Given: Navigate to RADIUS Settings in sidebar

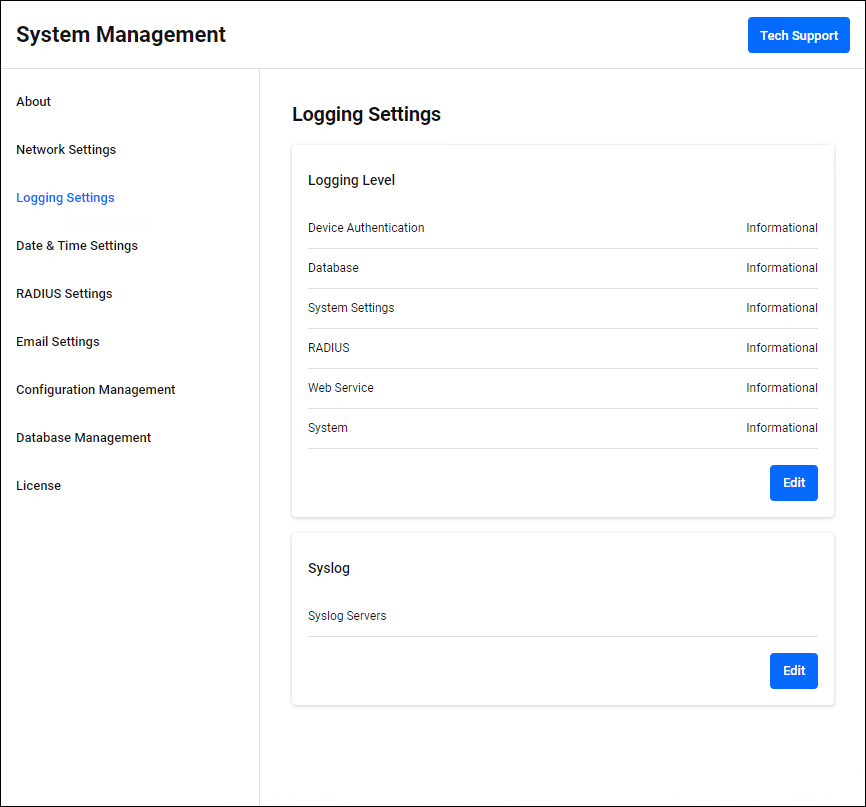Looking at the screenshot, I should pos(64,294).
